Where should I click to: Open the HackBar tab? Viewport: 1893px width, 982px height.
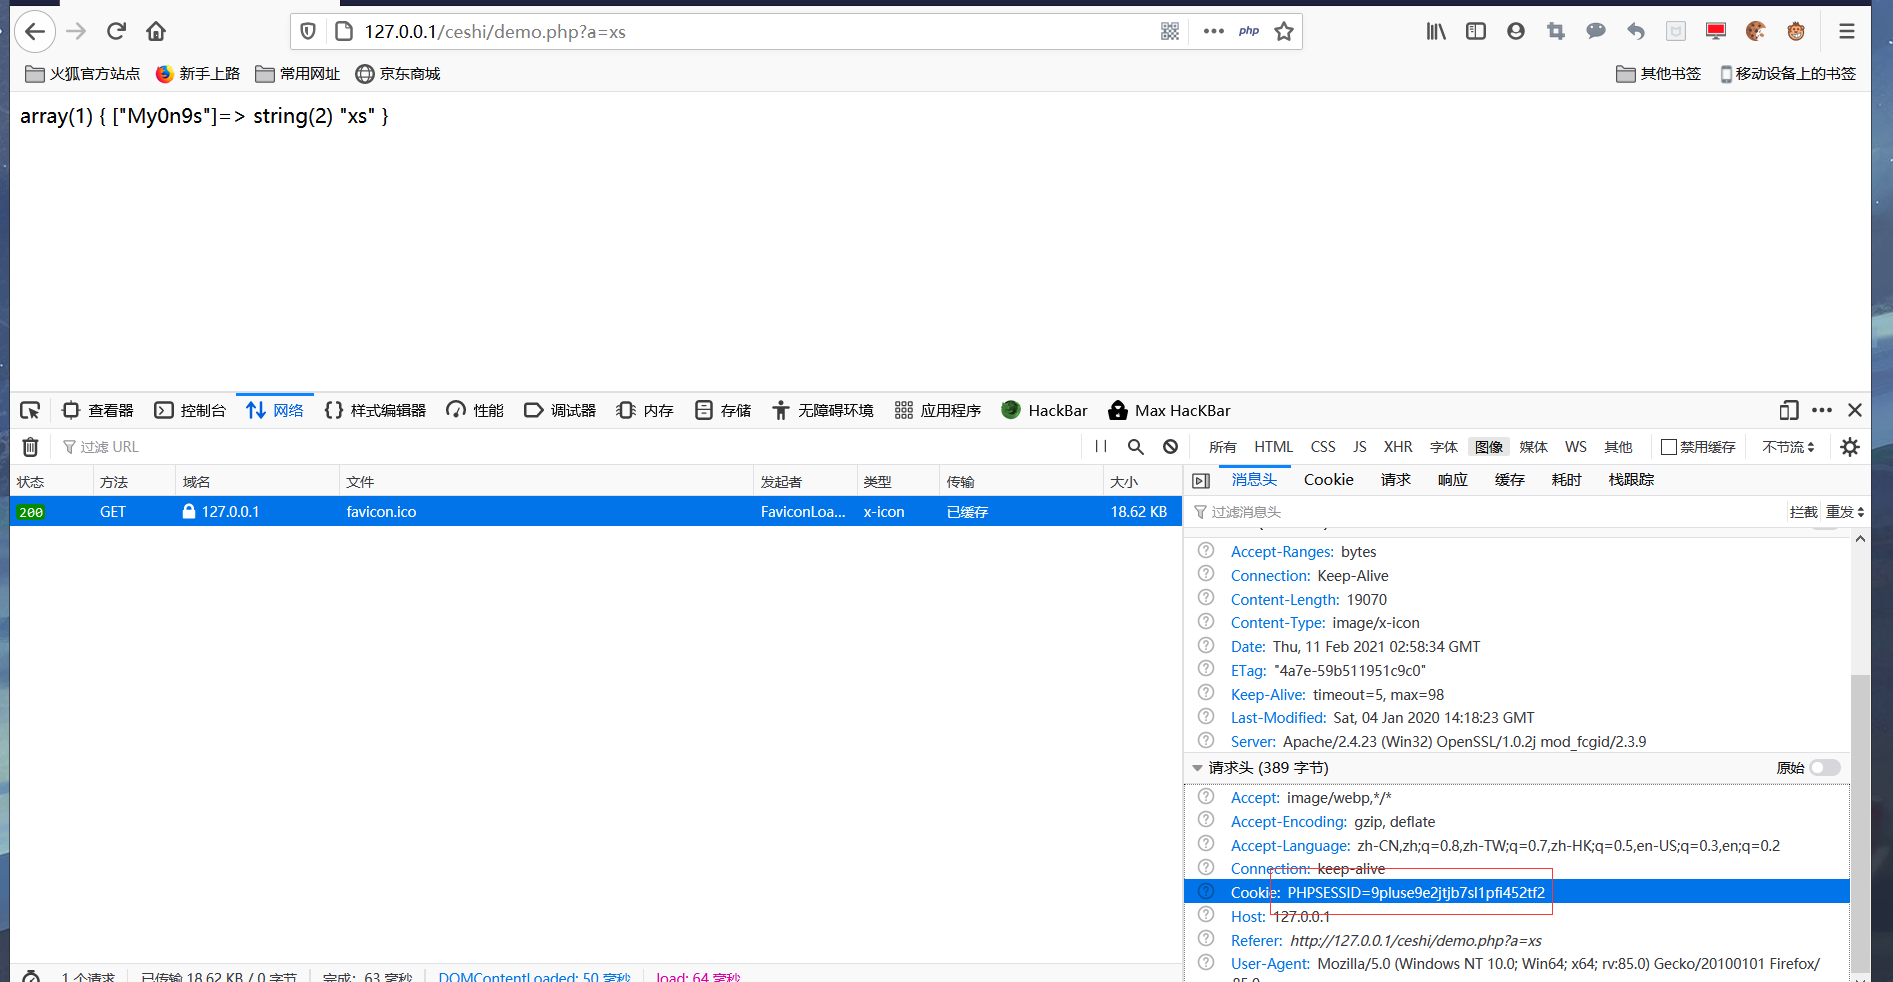(1044, 411)
